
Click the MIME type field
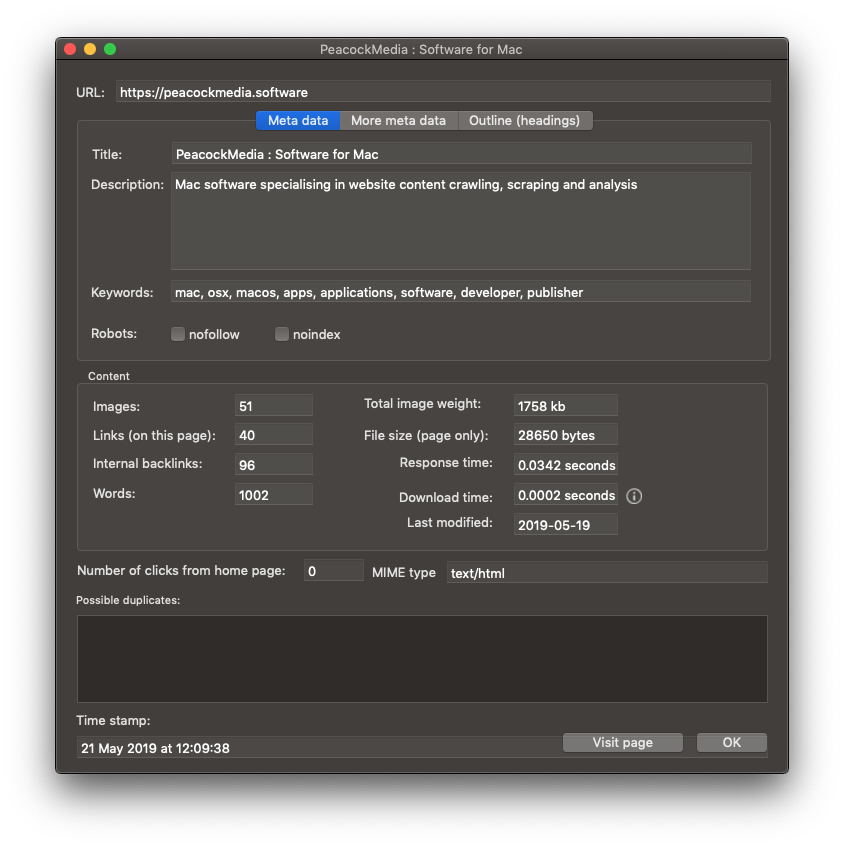pos(606,572)
